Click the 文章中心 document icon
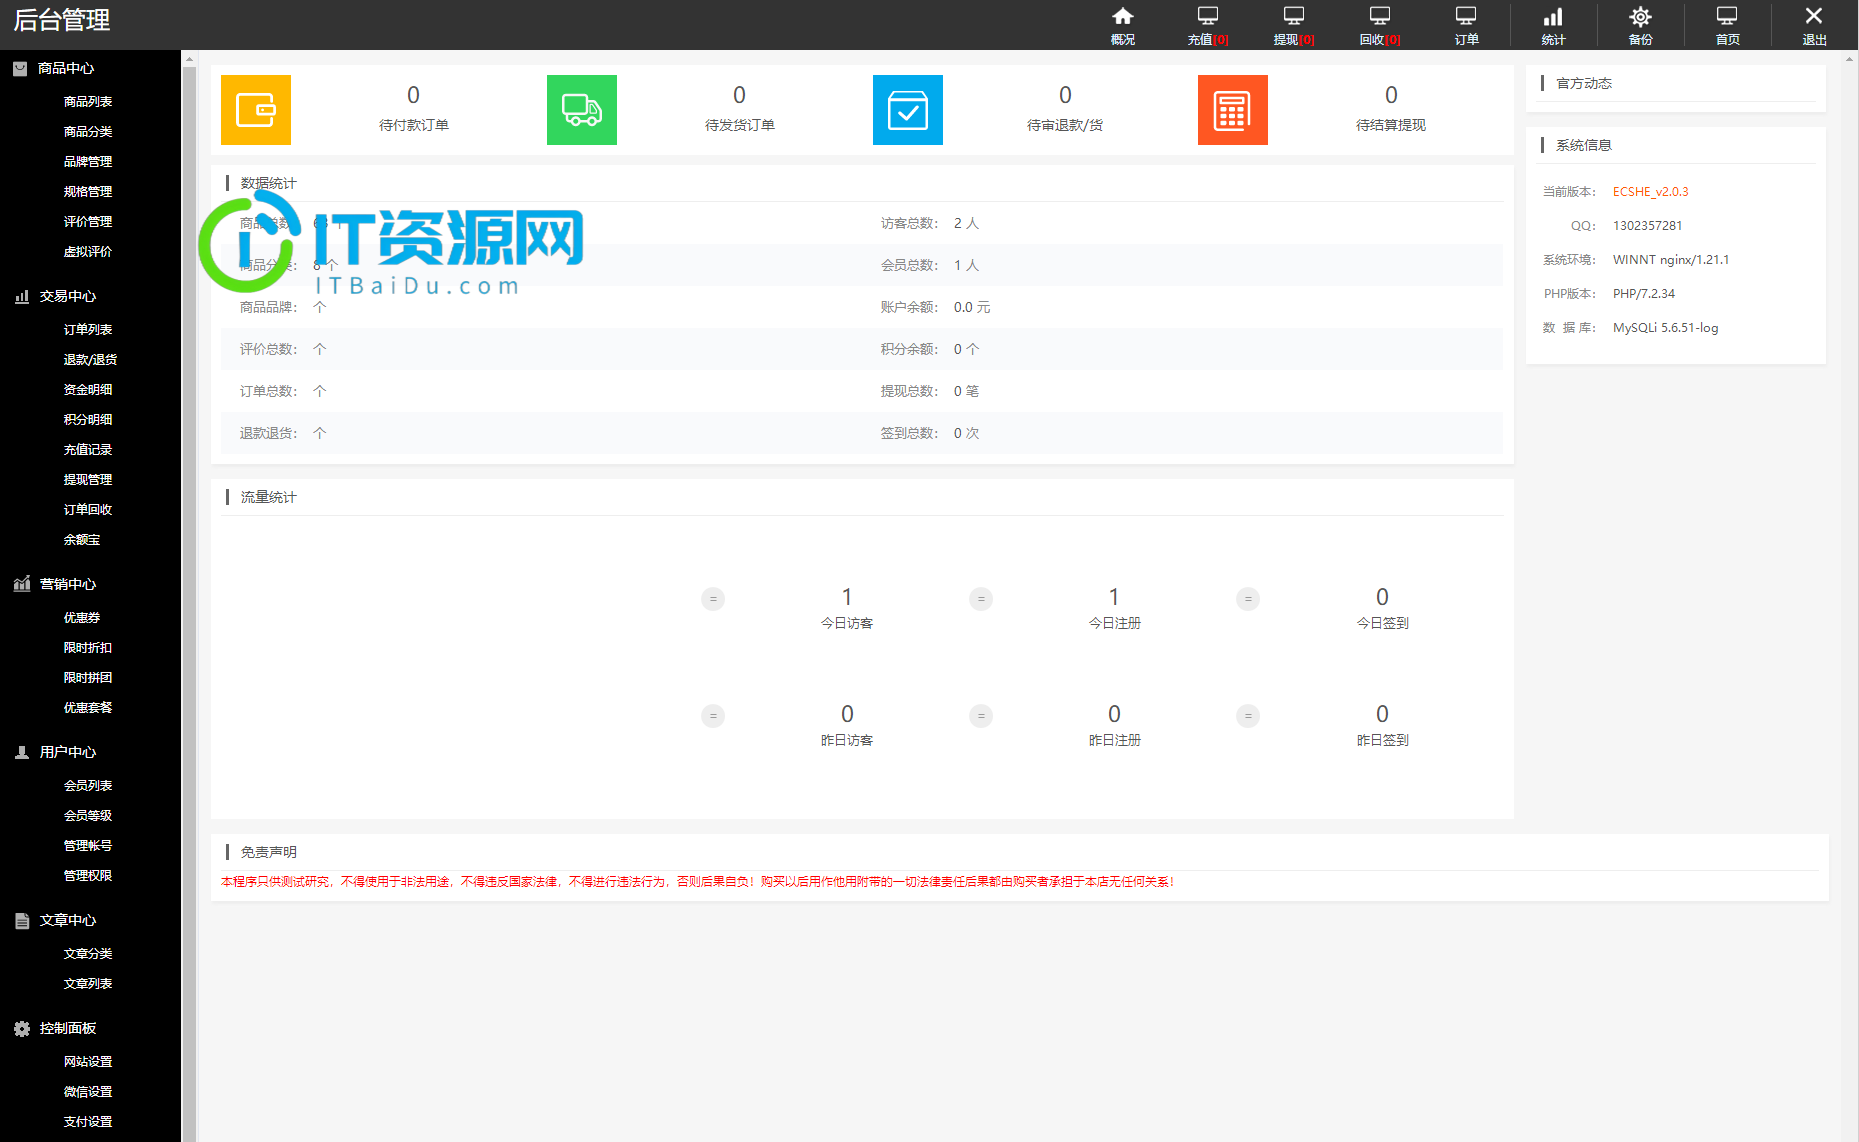This screenshot has width=1859, height=1142. point(22,920)
